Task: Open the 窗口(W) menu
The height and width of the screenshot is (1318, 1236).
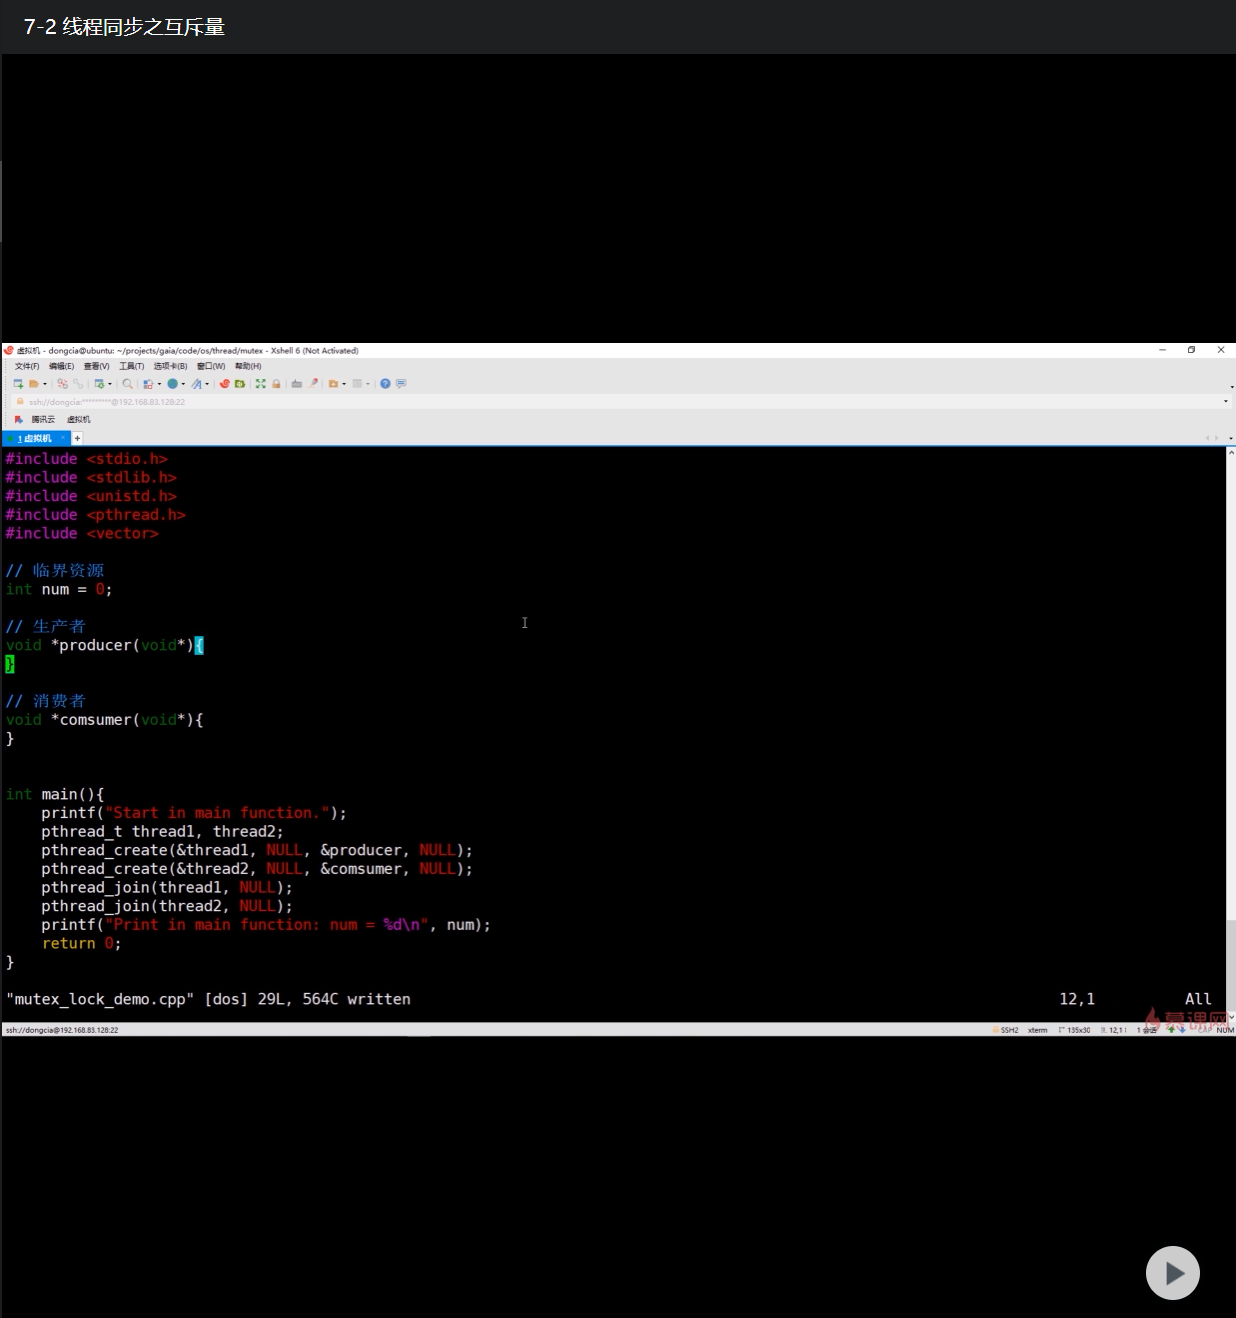Action: click(x=211, y=366)
